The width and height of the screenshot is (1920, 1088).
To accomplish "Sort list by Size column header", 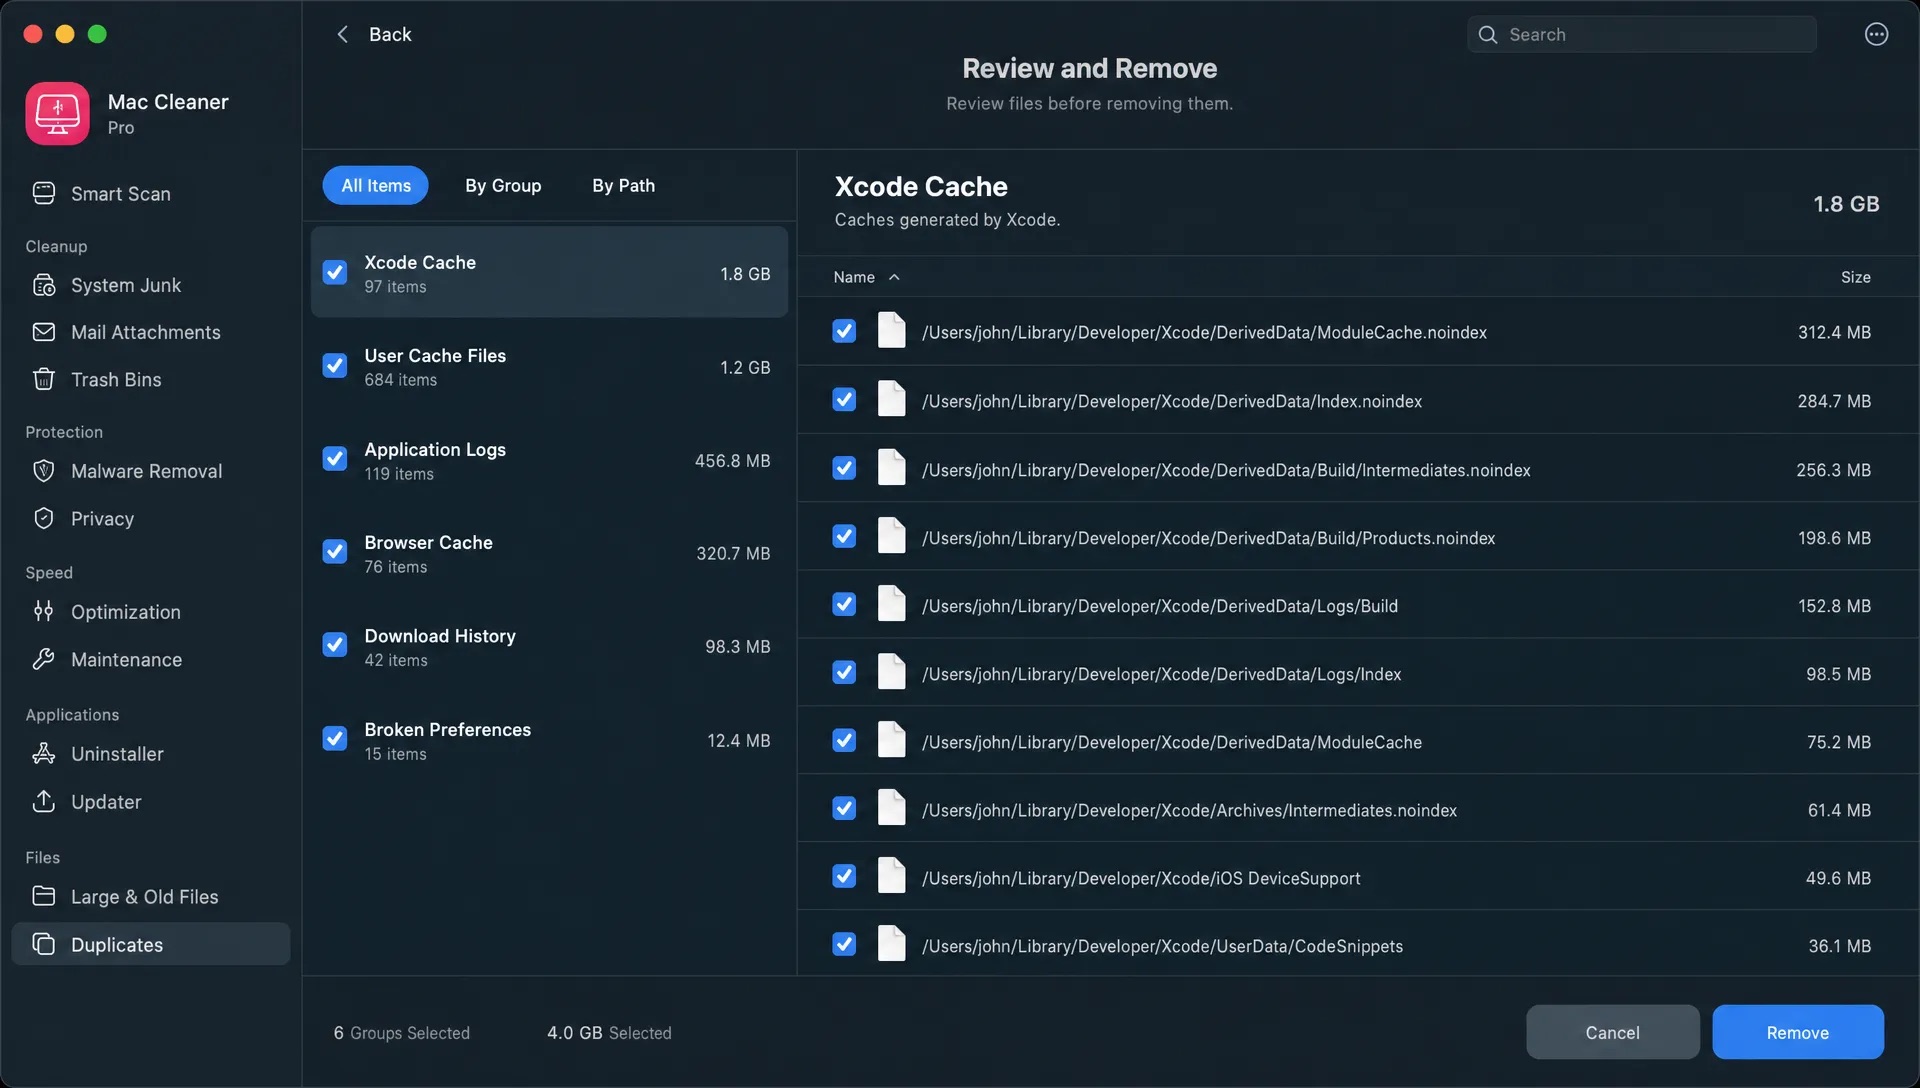I will (x=1855, y=277).
